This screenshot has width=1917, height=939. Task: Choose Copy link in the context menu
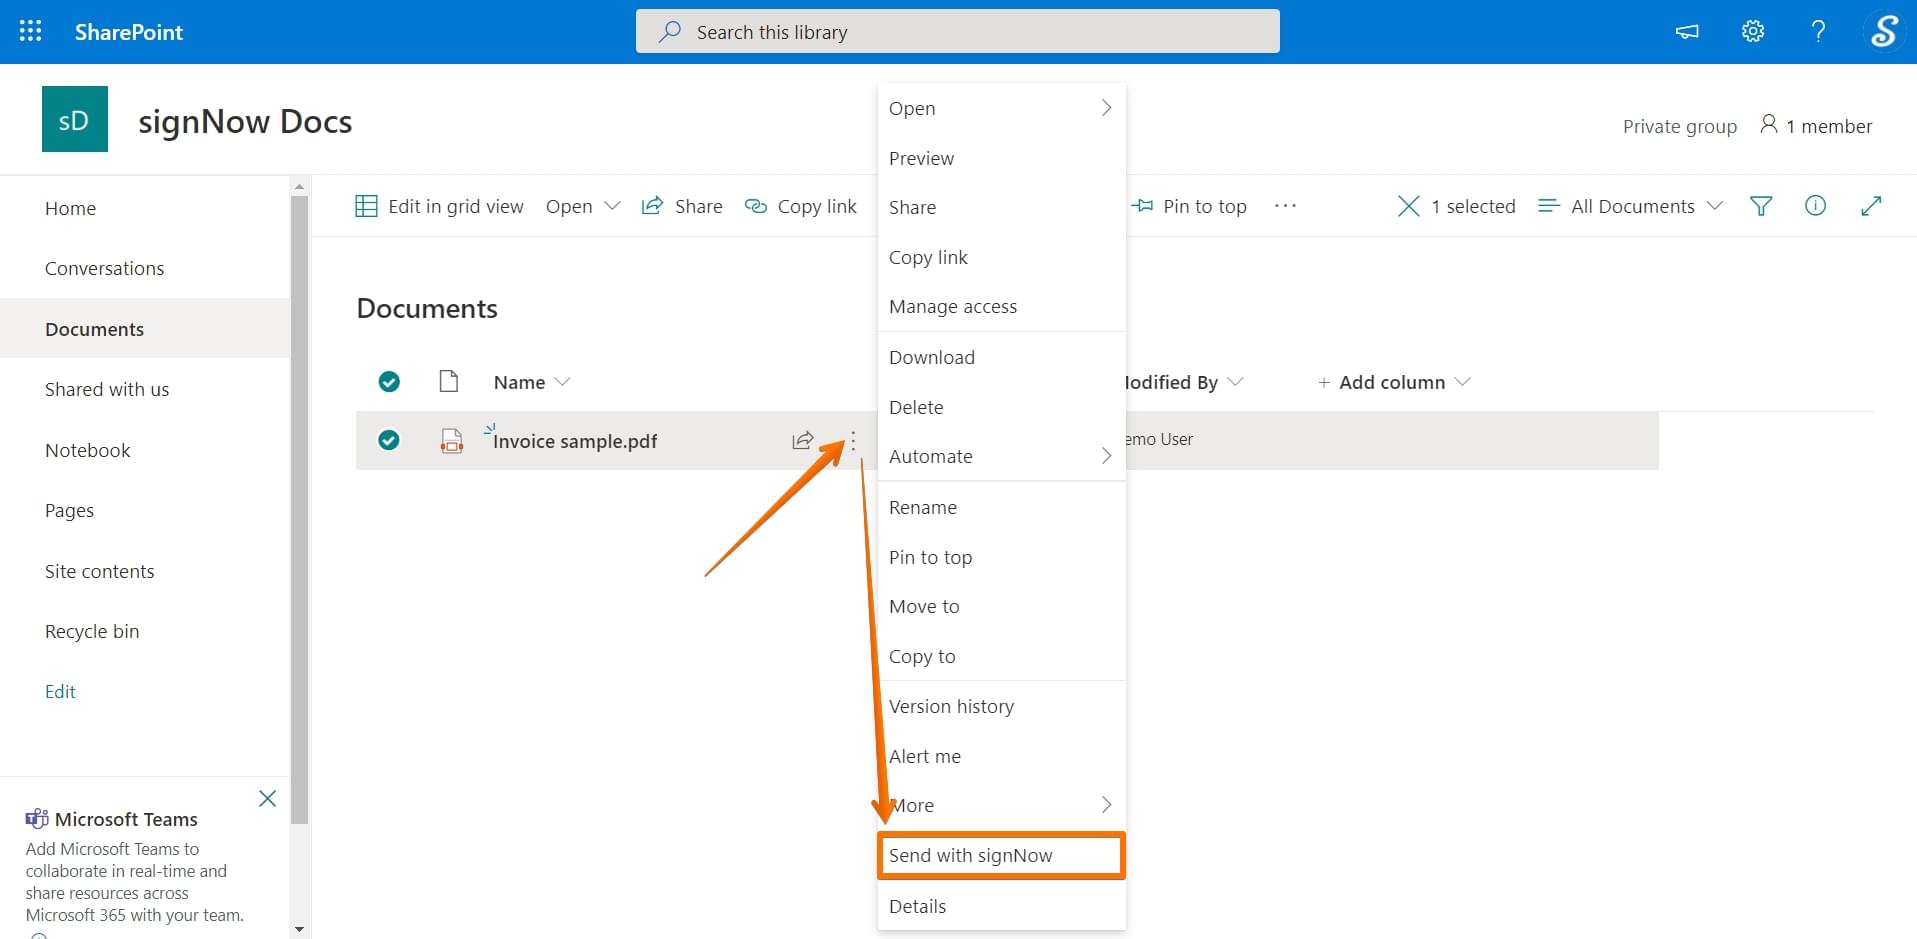click(x=1002, y=257)
